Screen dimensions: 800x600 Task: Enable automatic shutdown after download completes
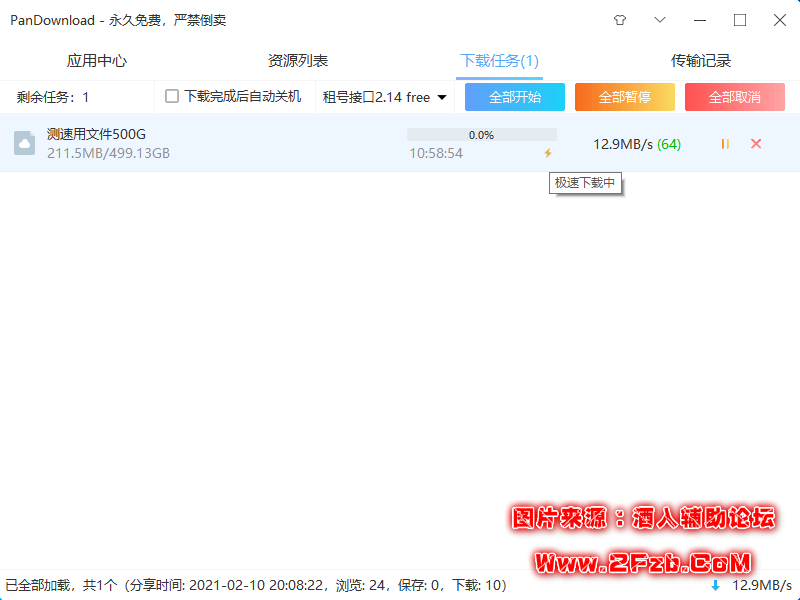171,97
